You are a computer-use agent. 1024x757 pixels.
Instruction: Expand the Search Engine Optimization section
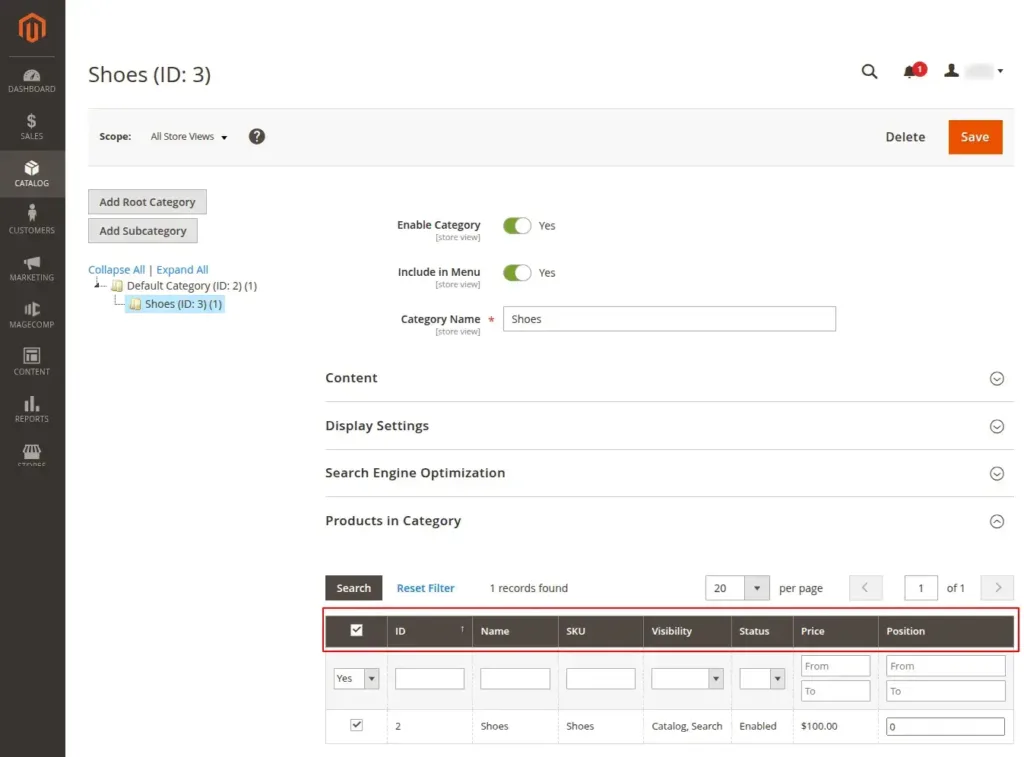(x=996, y=473)
